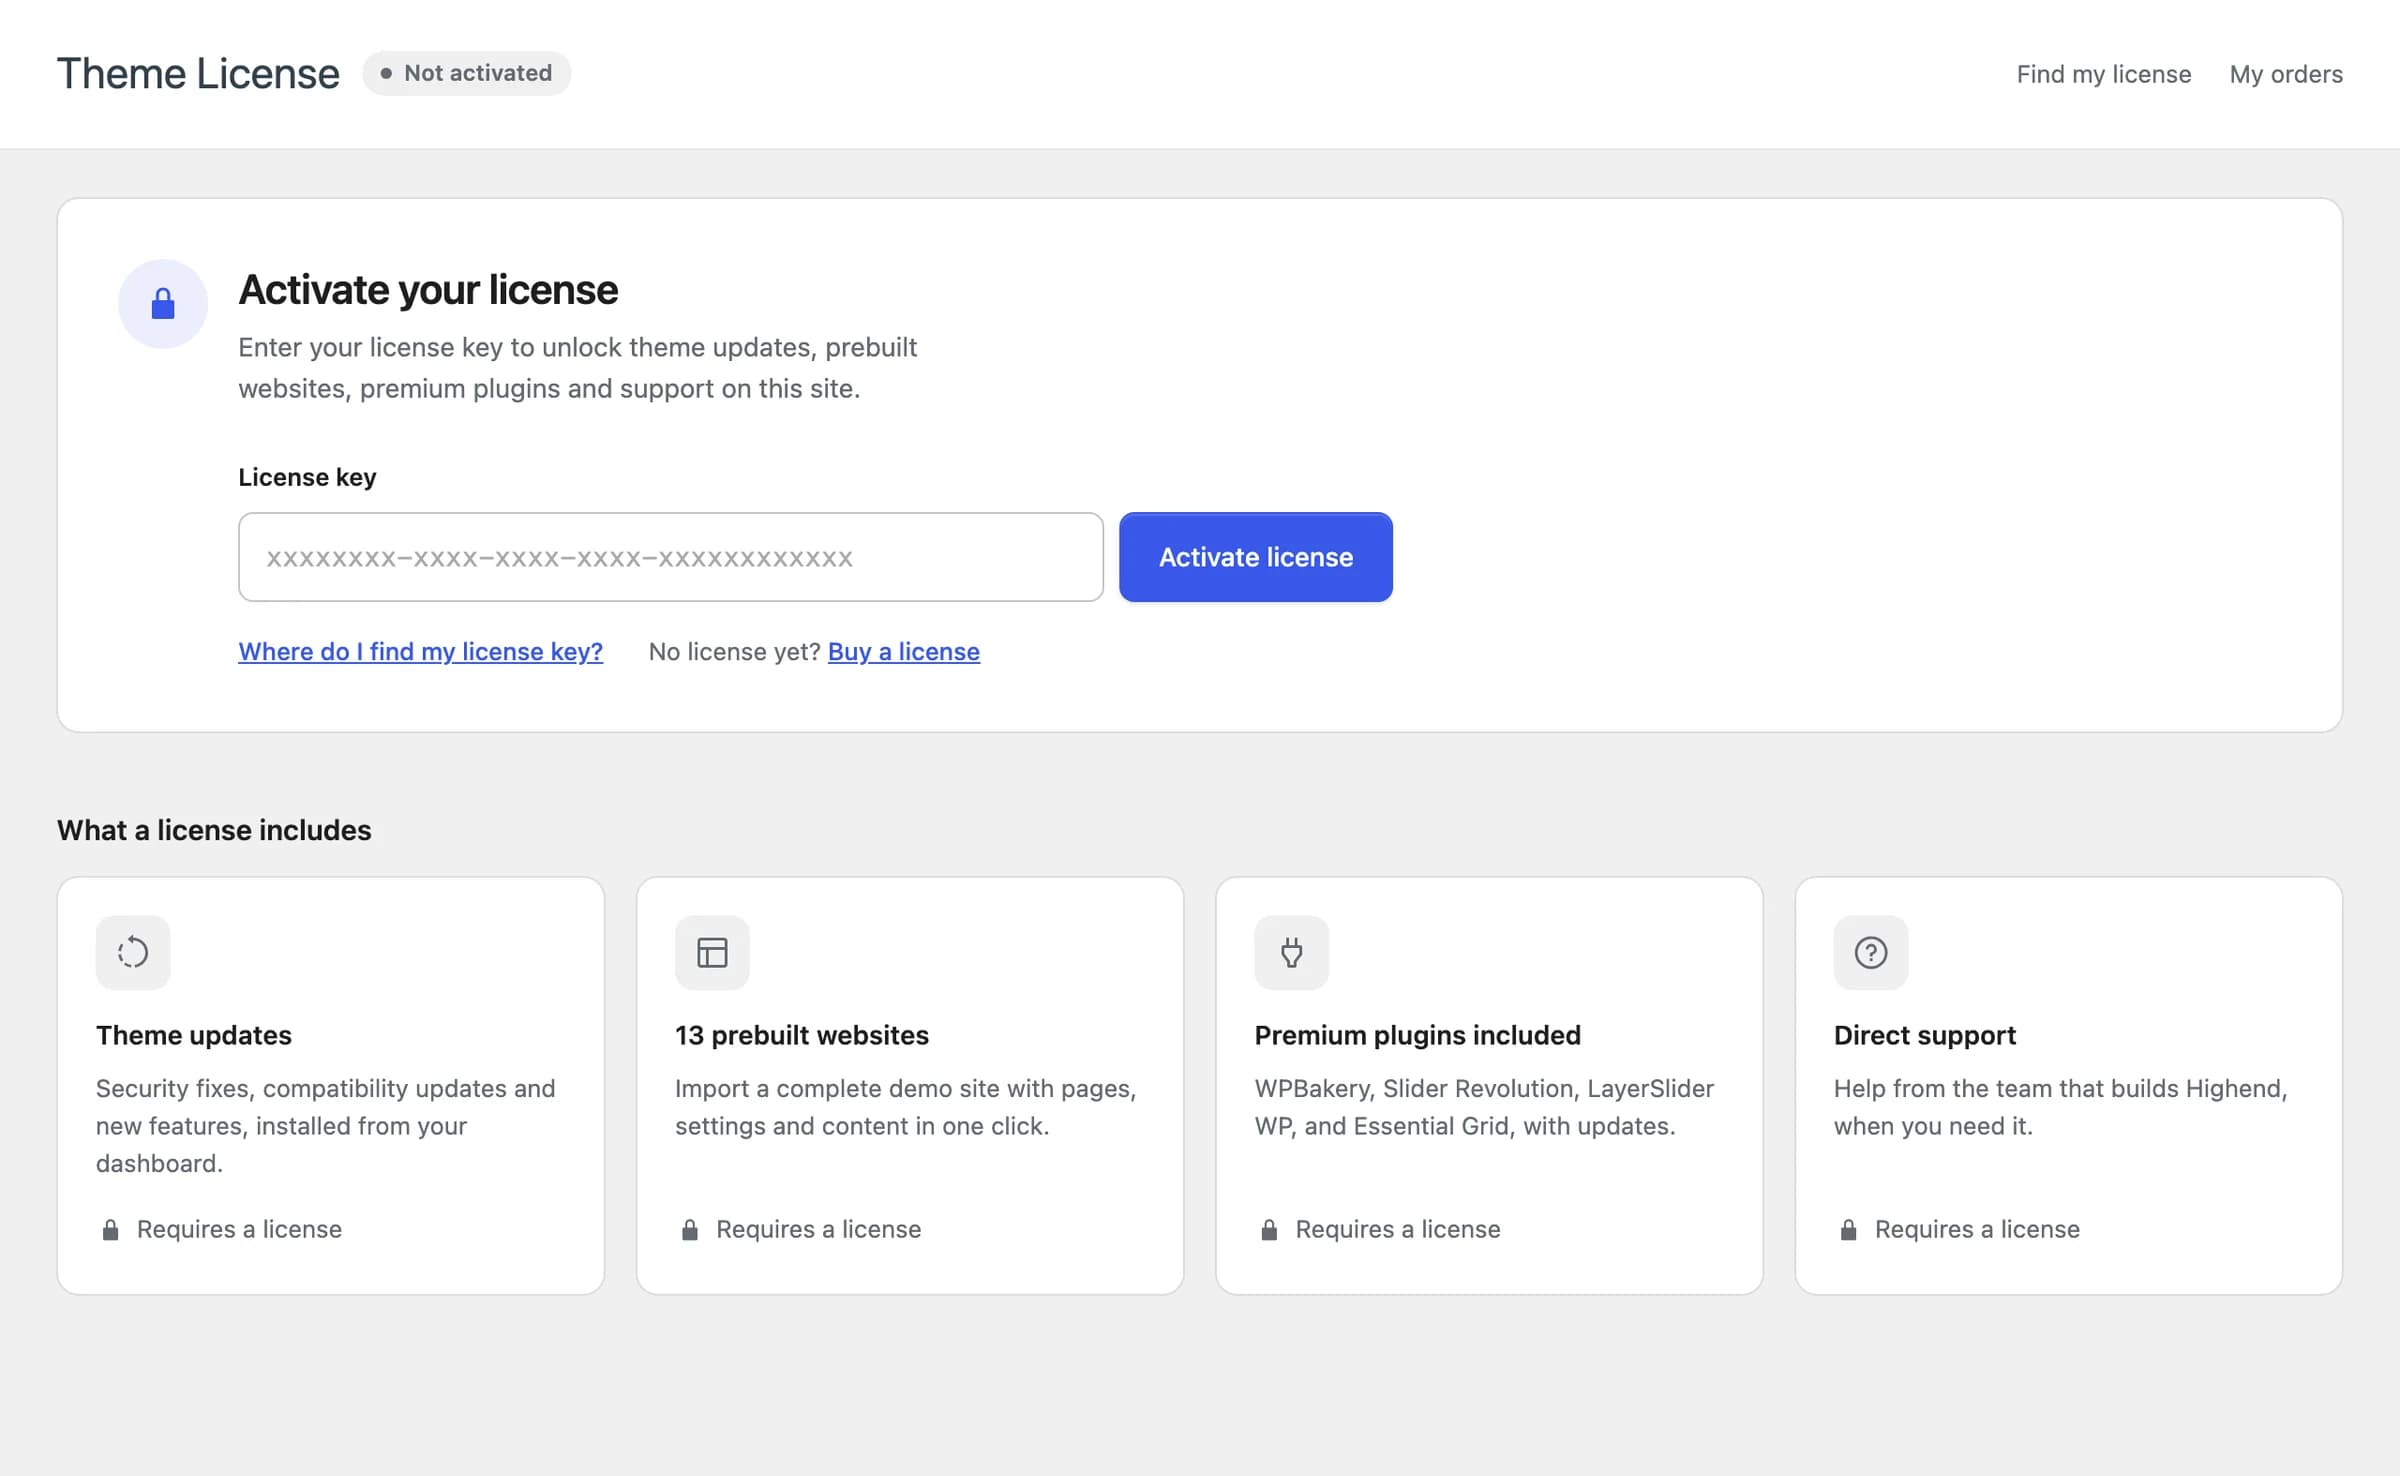
Task: Open Find my license in header
Action: coord(2103,74)
